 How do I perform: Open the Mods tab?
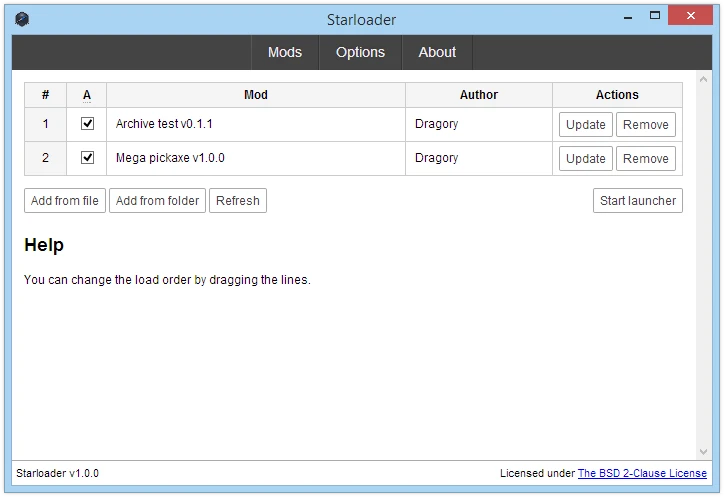[x=285, y=52]
